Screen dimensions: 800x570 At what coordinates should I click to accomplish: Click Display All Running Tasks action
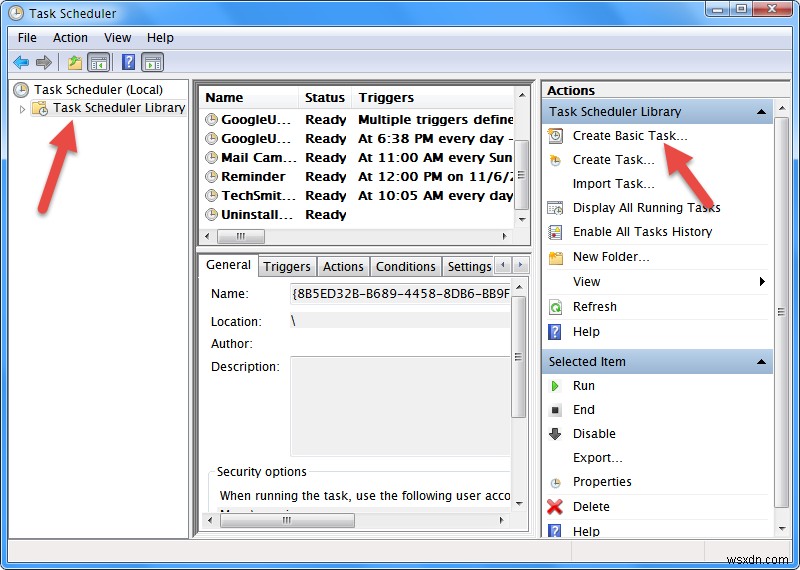(x=646, y=208)
